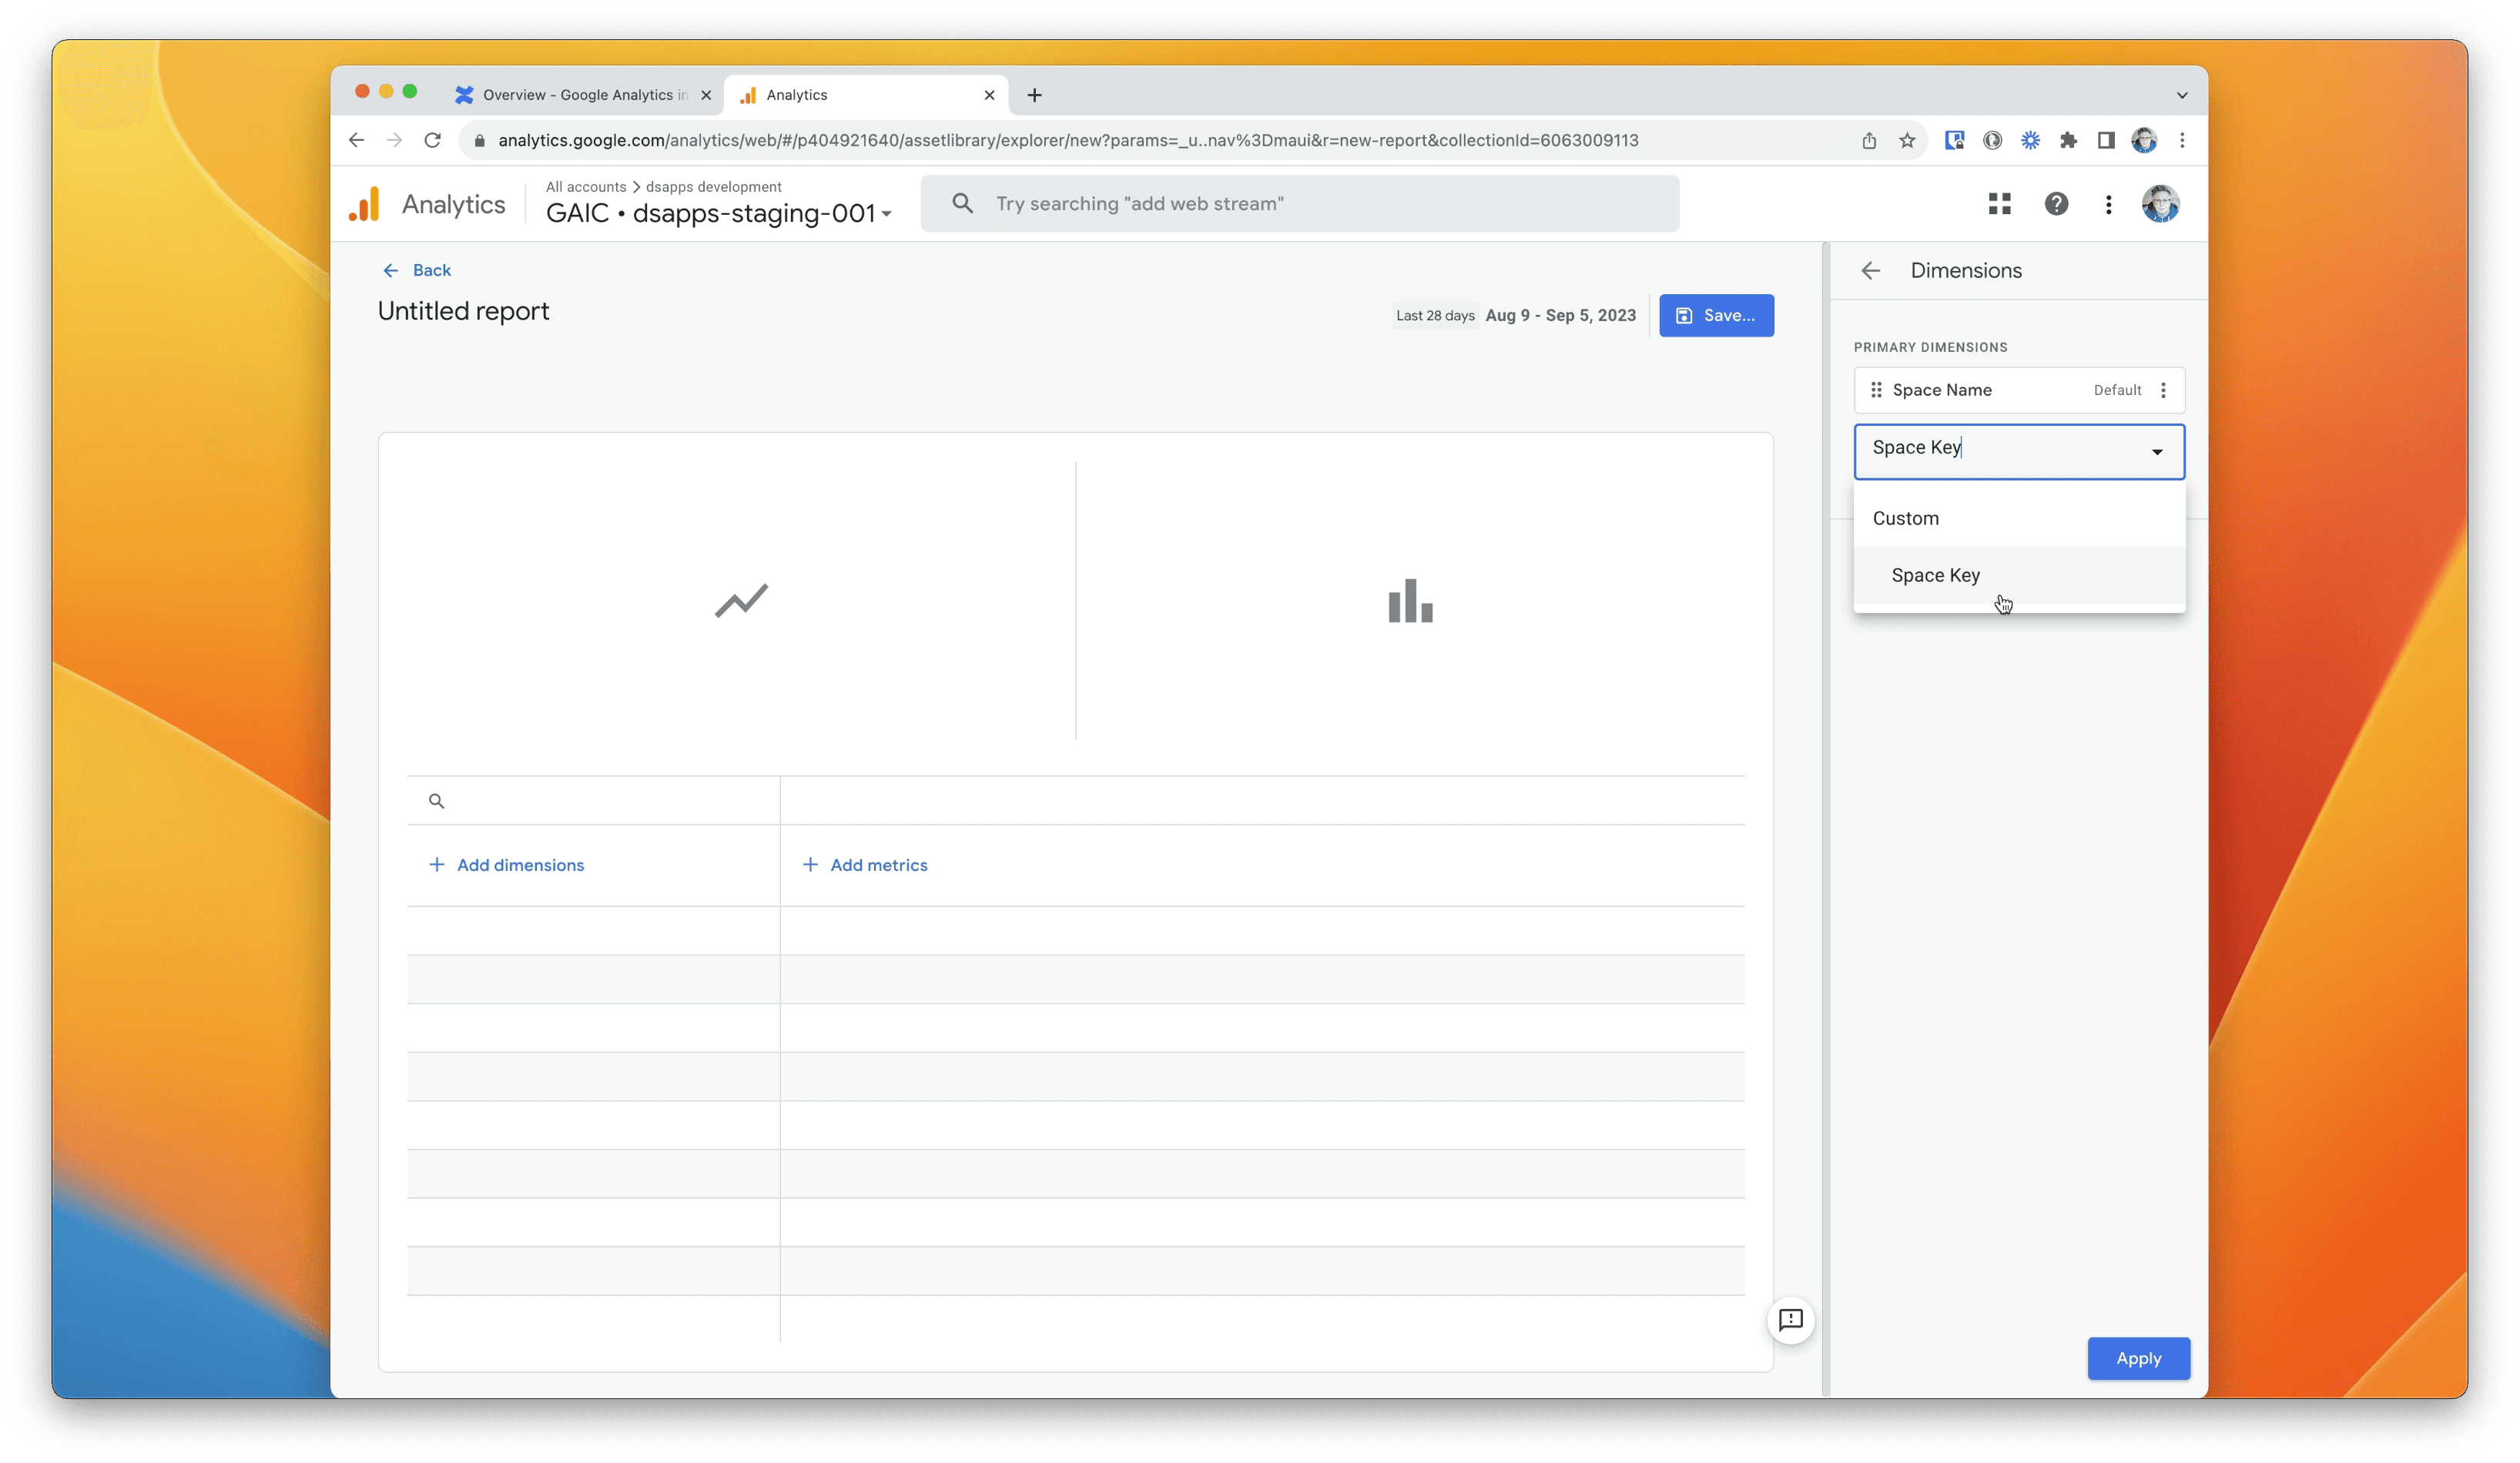
Task: Close the Overview - Google Analytics tab
Action: [706, 95]
